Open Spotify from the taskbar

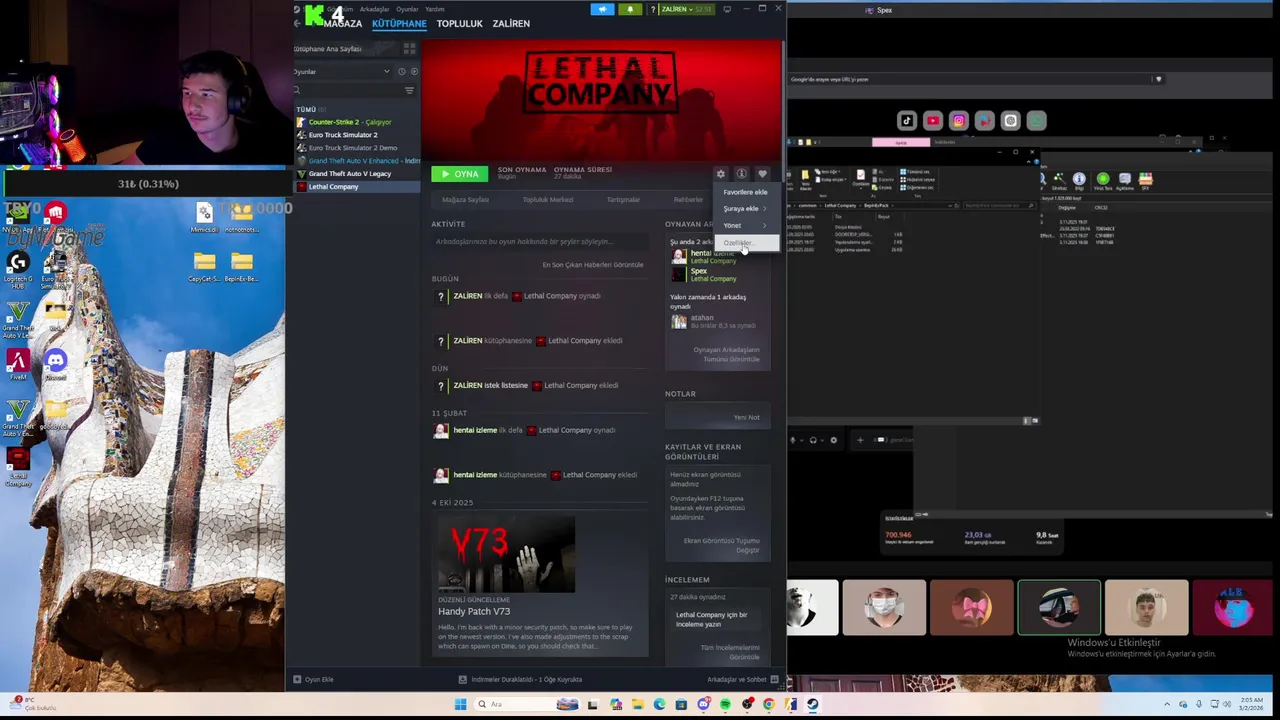725,704
